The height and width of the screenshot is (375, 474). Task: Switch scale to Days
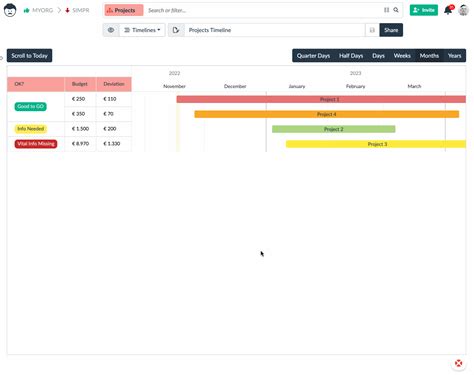(x=378, y=56)
